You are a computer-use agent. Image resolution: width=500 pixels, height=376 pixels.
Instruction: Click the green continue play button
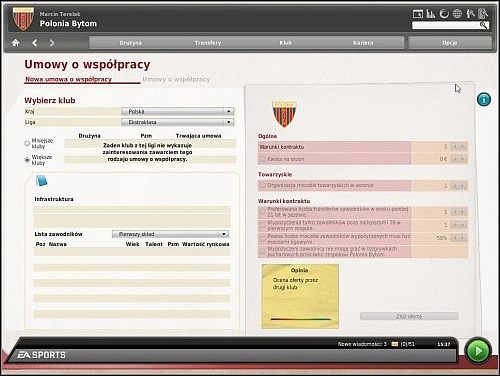478,351
